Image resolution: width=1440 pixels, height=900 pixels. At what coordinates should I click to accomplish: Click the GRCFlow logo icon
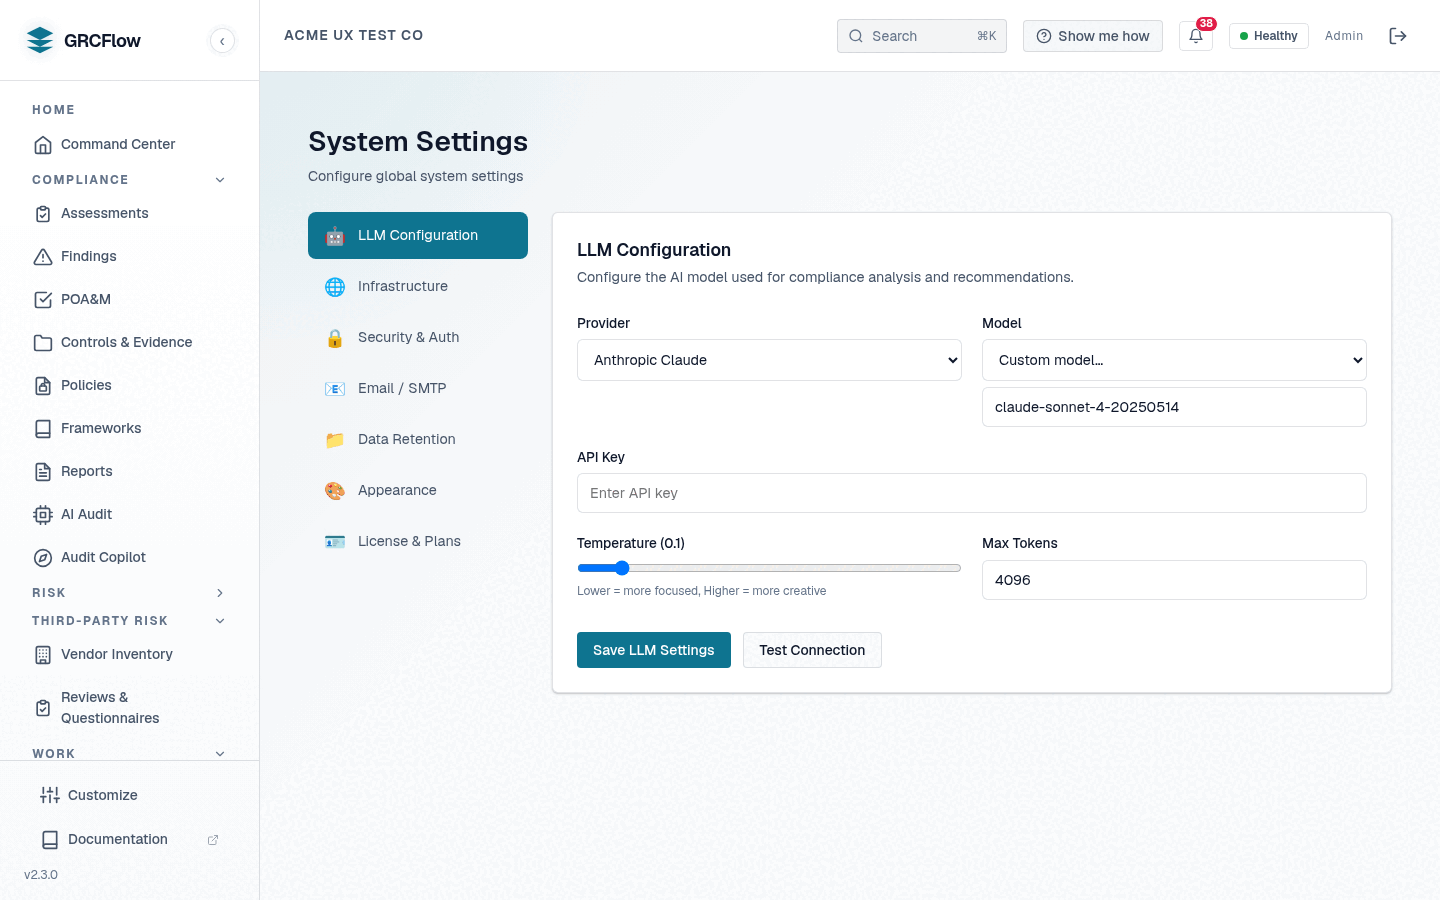[x=40, y=40]
